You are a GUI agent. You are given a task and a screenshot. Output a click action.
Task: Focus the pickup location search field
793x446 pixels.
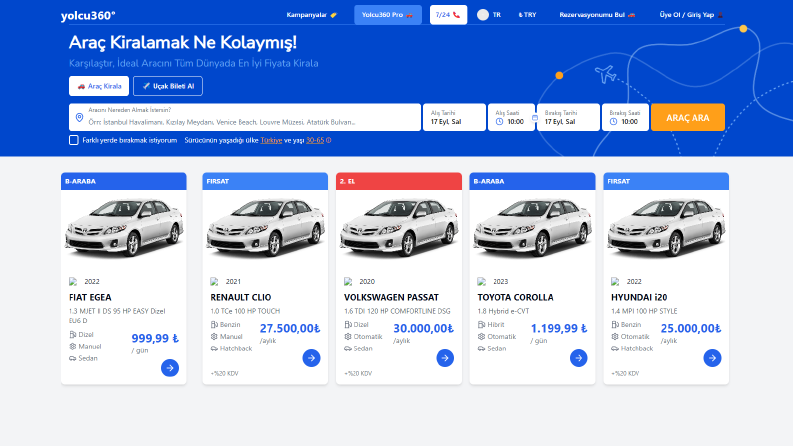245,117
